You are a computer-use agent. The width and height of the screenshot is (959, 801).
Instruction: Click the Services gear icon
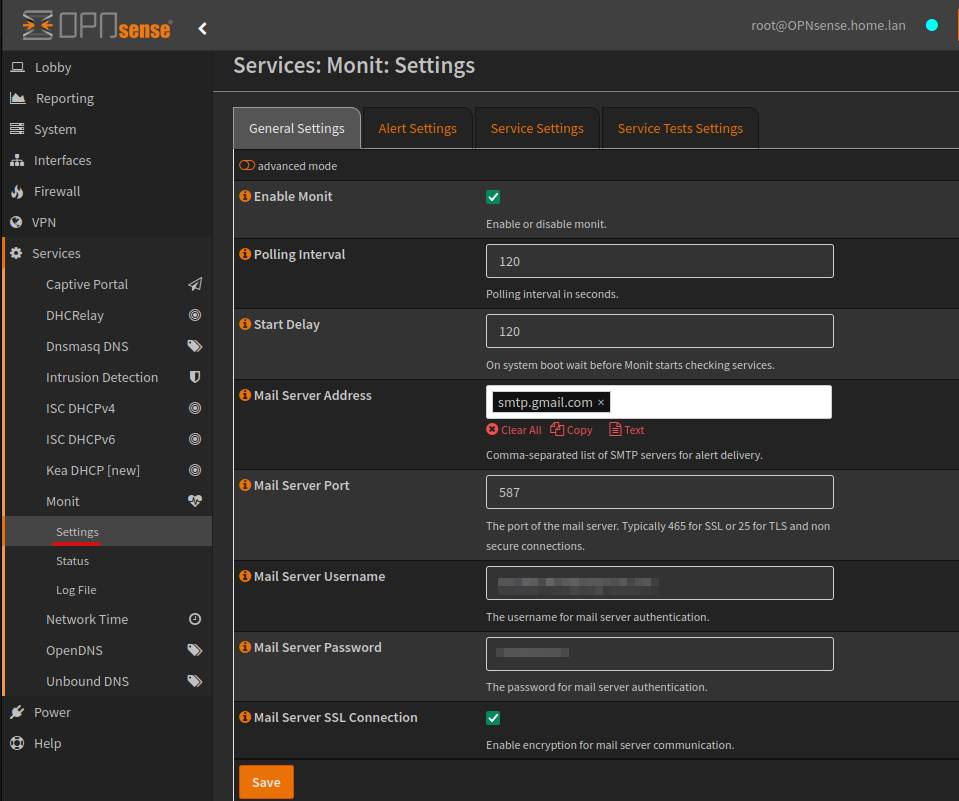coord(17,253)
